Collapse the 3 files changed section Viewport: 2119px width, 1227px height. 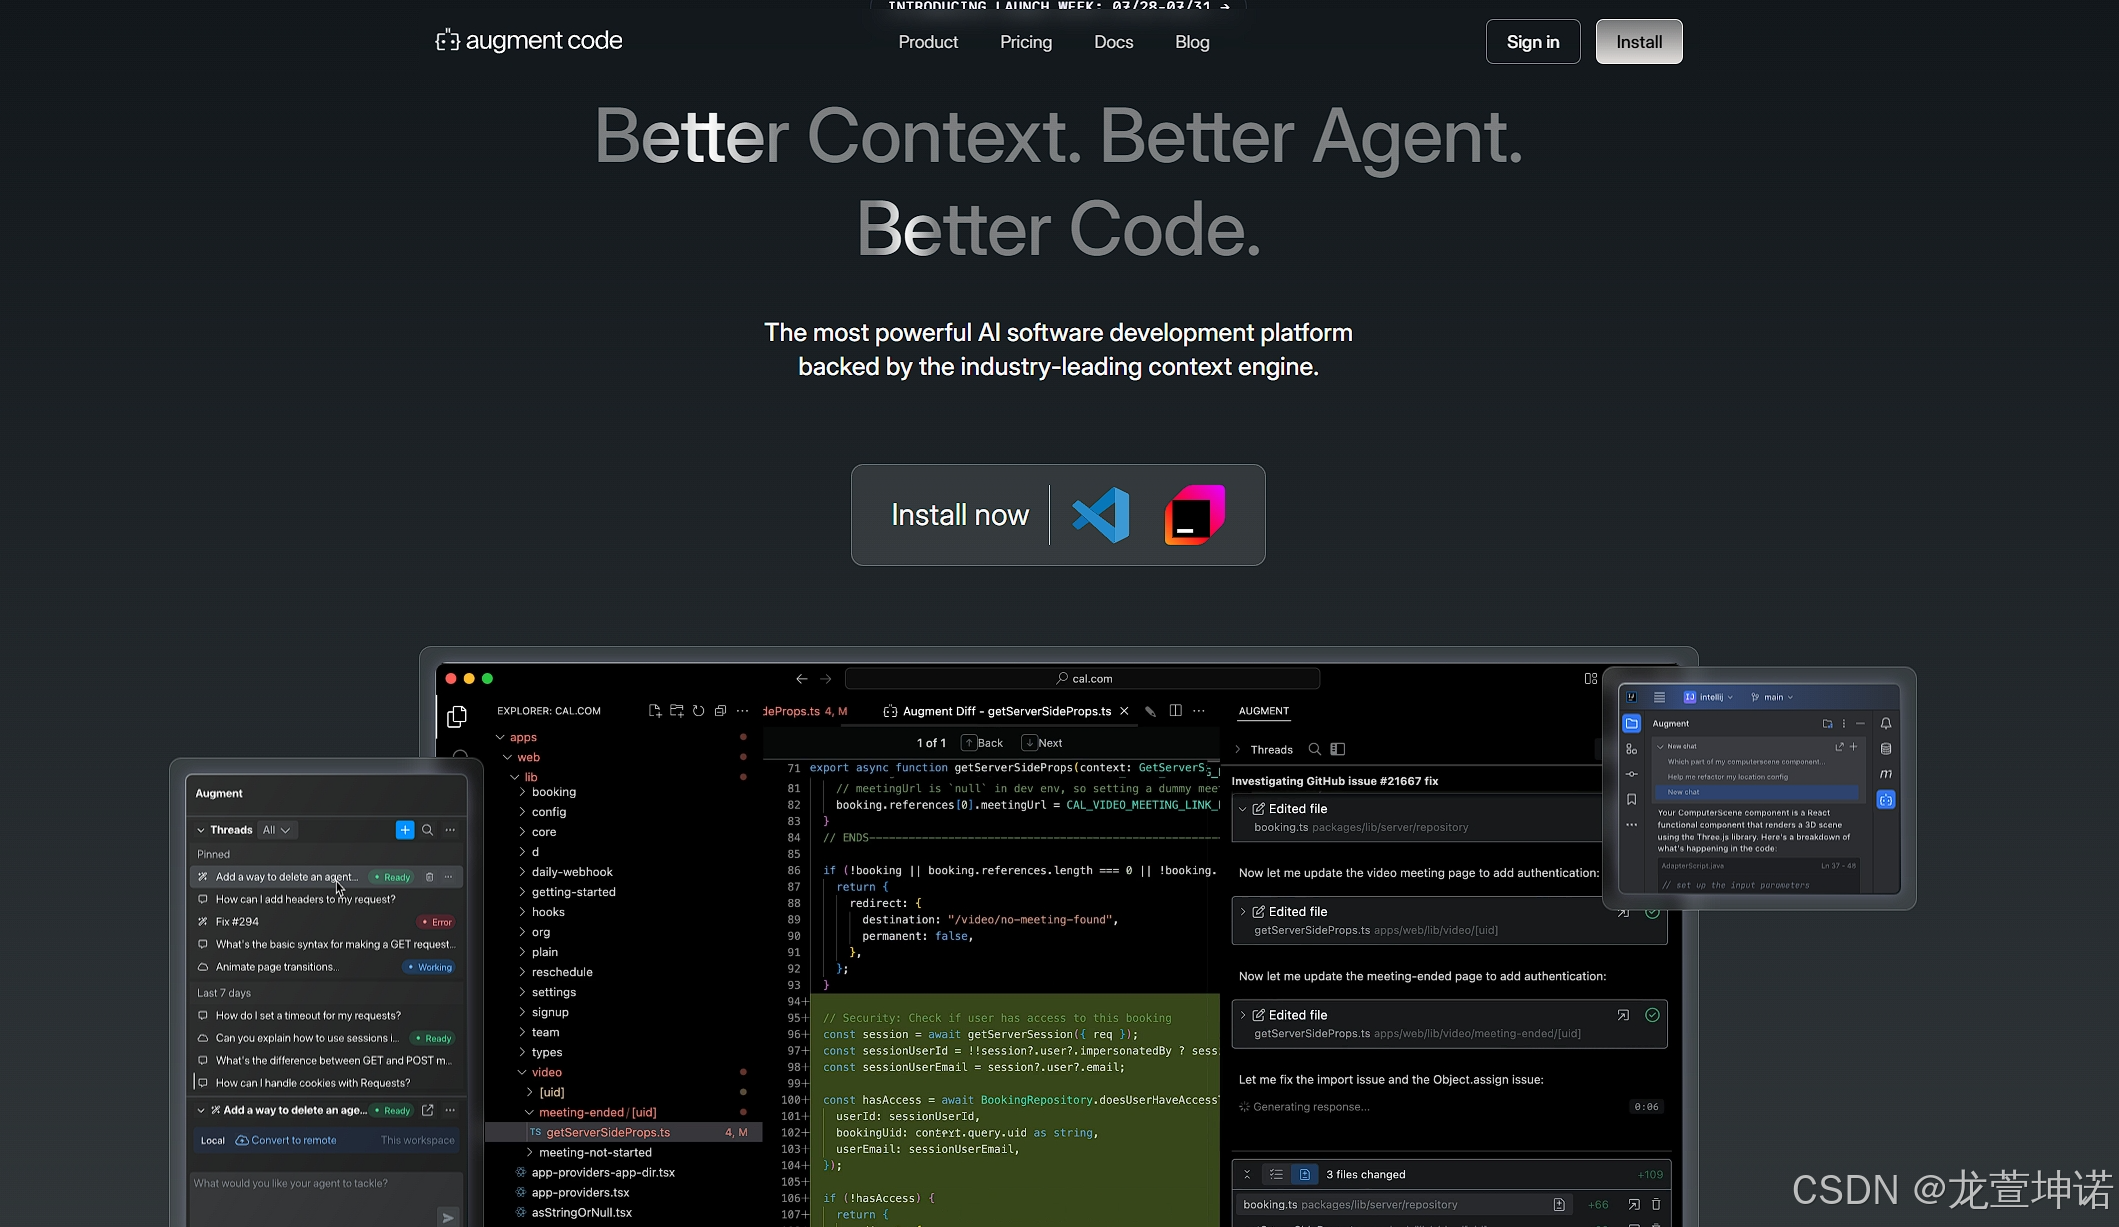coord(1247,1174)
